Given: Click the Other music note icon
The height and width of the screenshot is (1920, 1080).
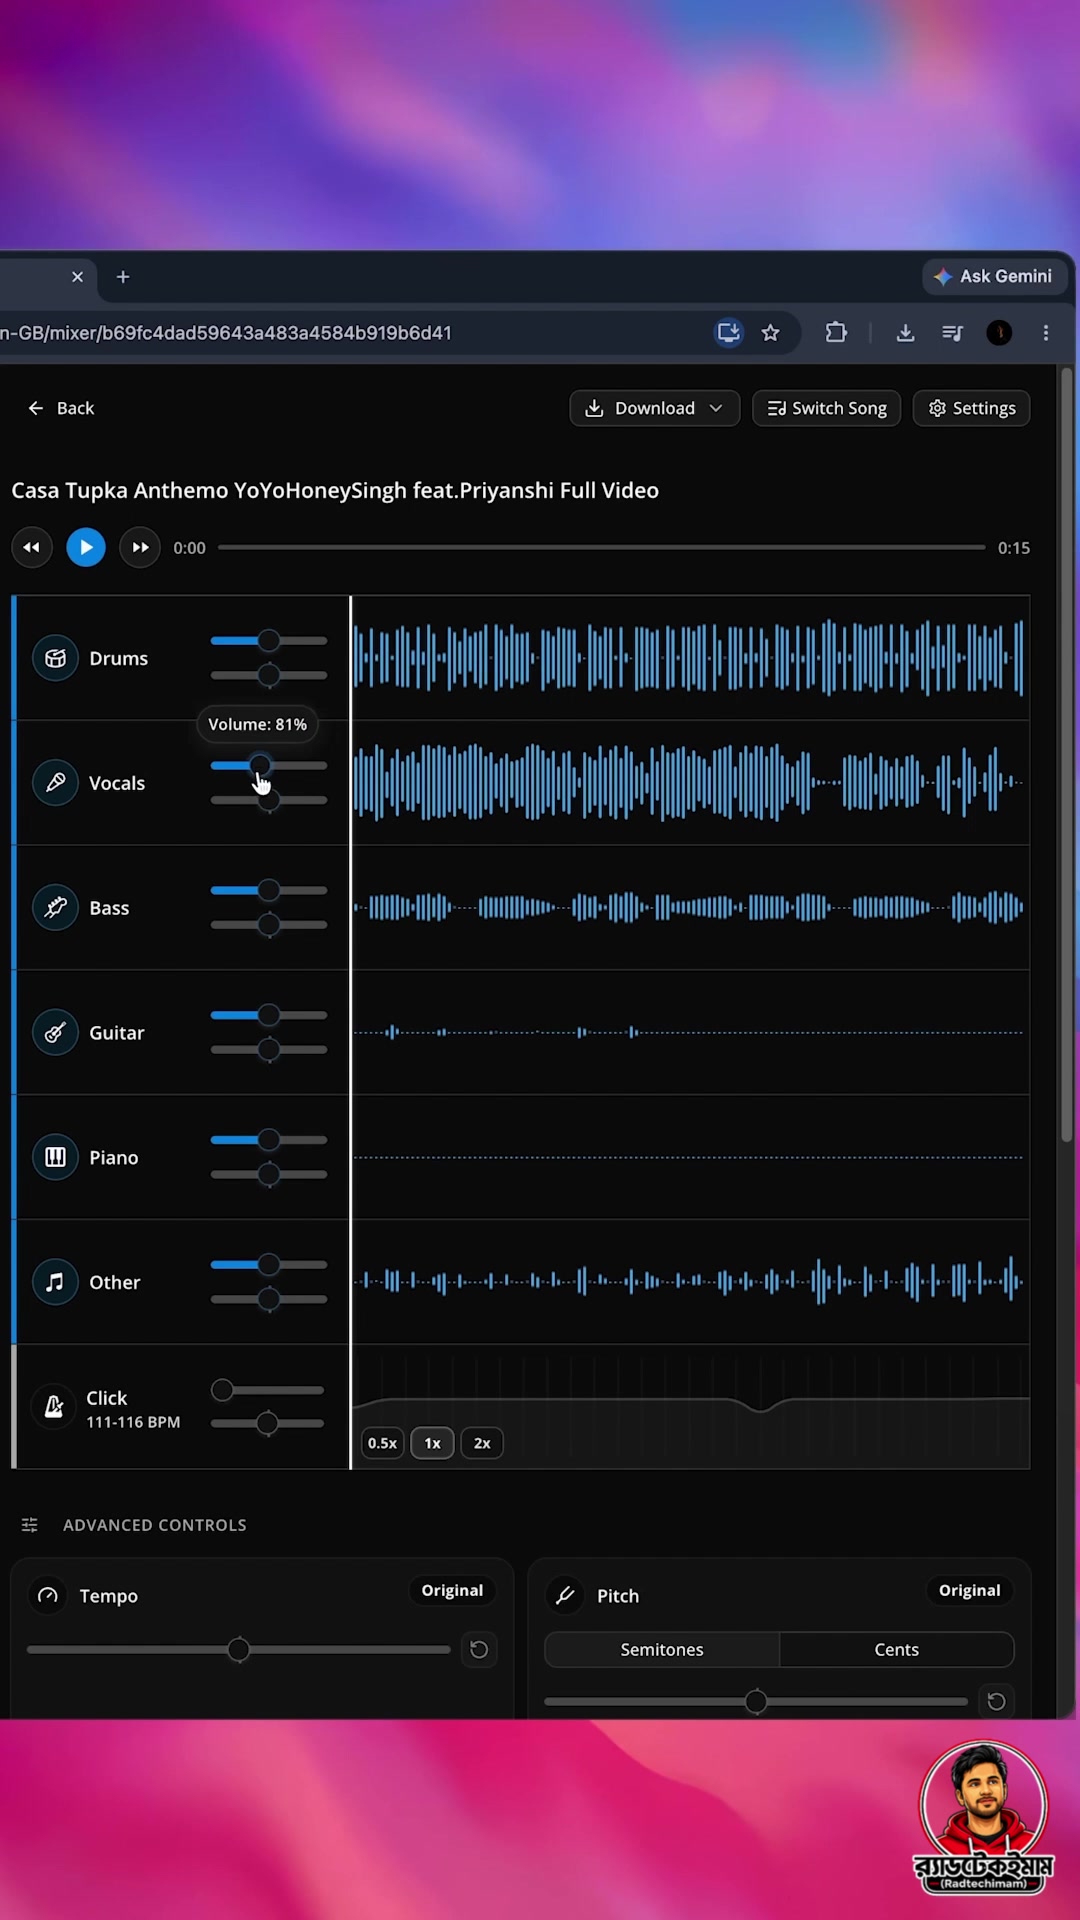Looking at the screenshot, I should pos(55,1281).
